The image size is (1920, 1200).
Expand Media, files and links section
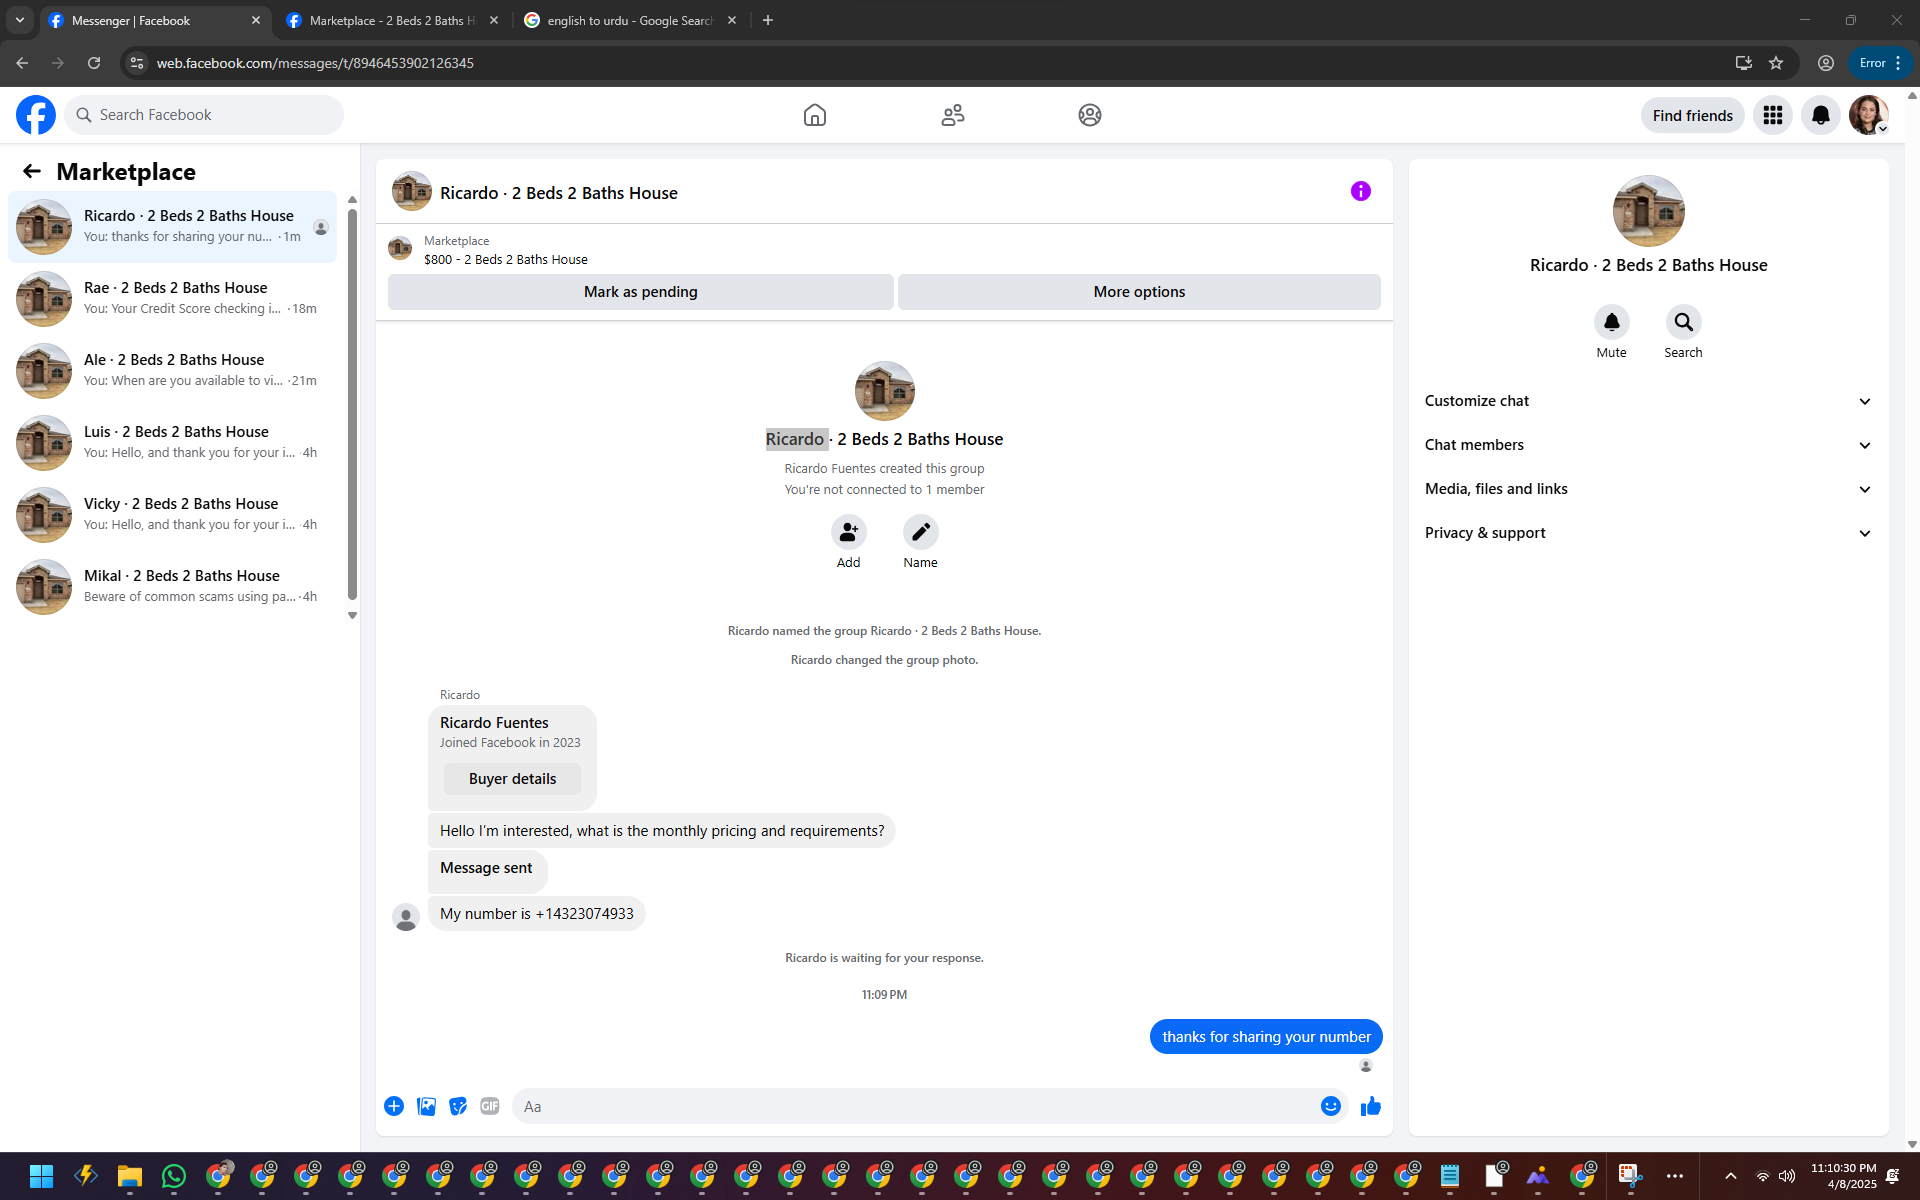1648,489
